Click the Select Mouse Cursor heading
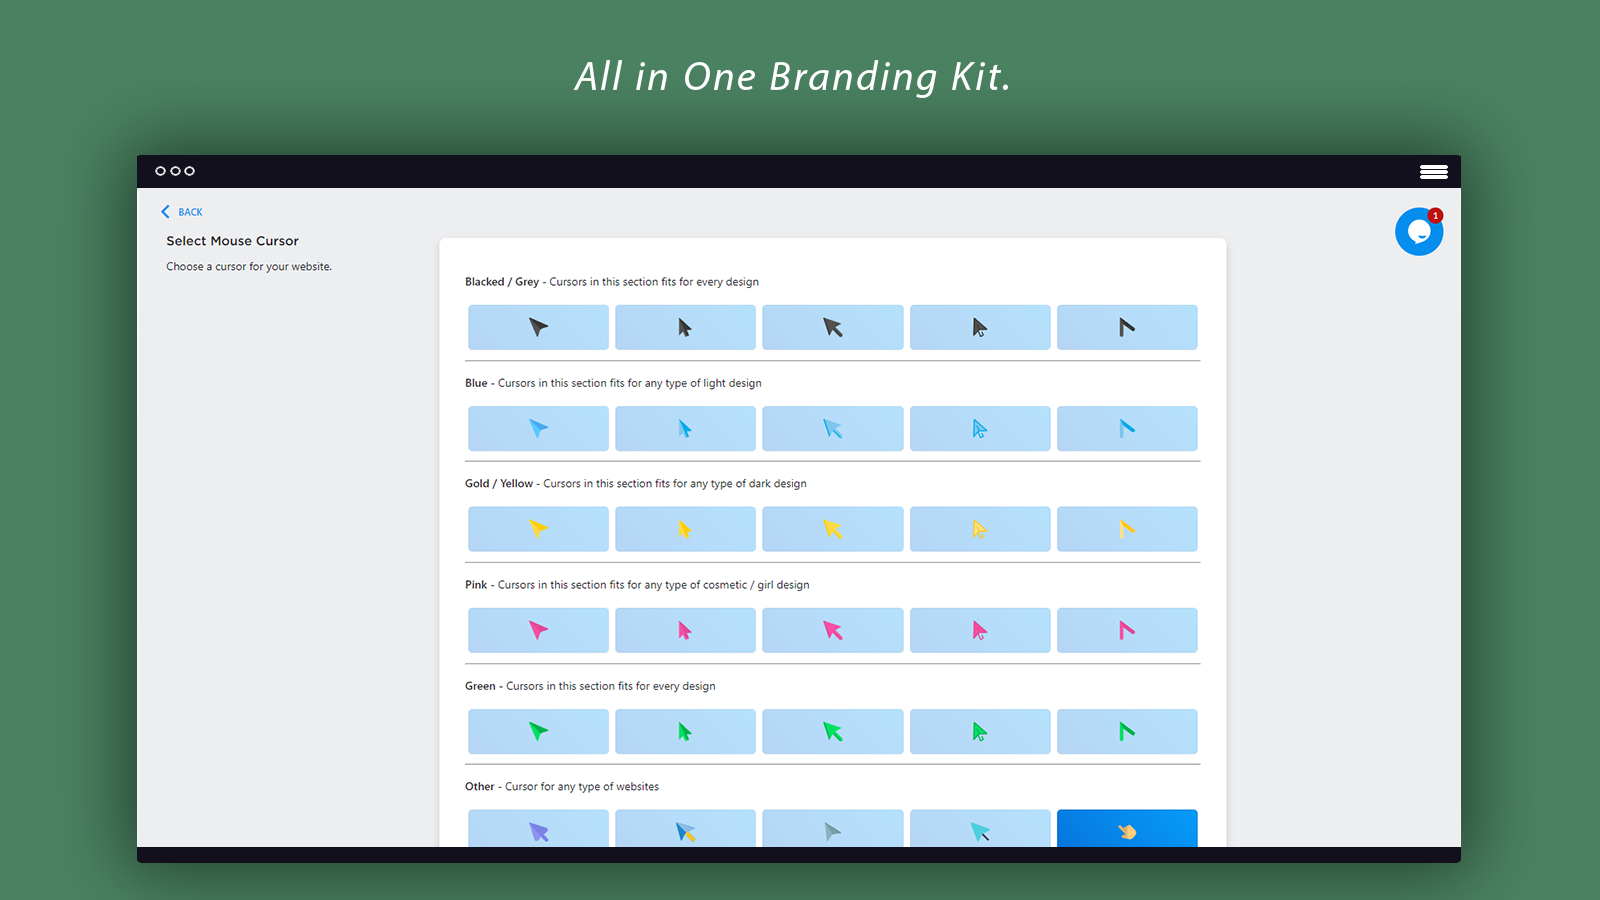The image size is (1600, 900). coord(232,241)
